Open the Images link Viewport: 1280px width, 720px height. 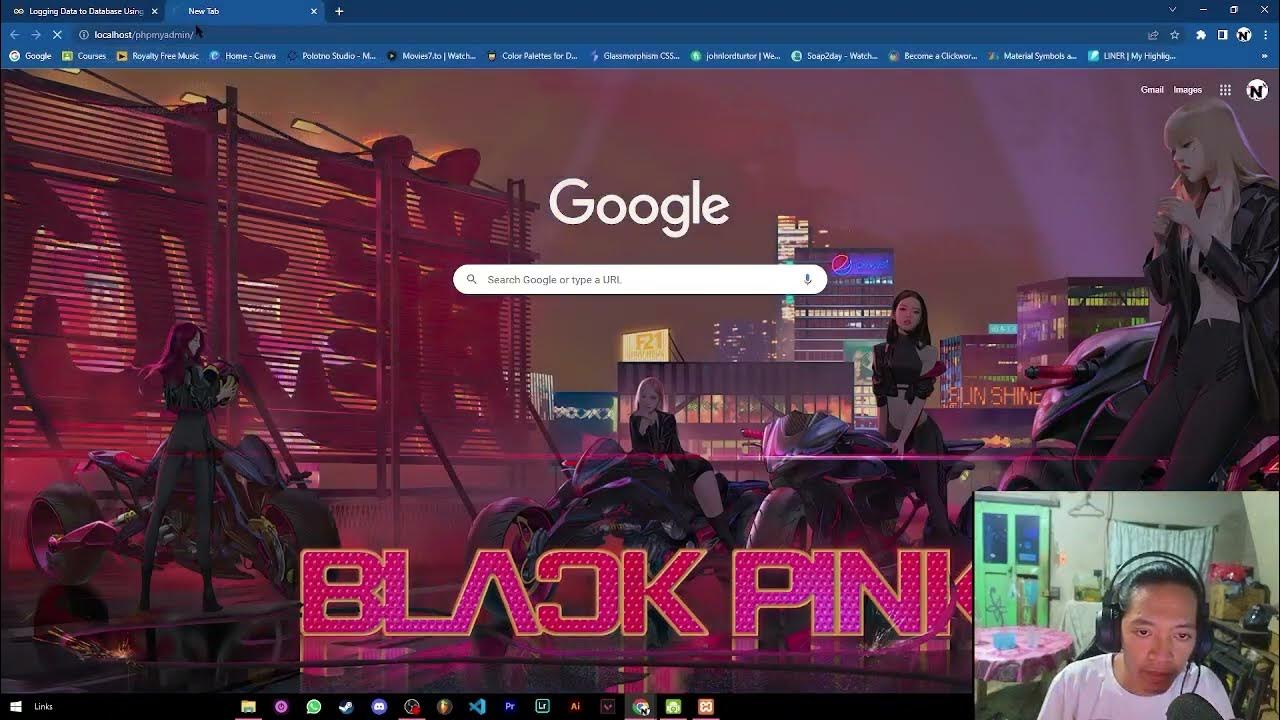click(1187, 90)
